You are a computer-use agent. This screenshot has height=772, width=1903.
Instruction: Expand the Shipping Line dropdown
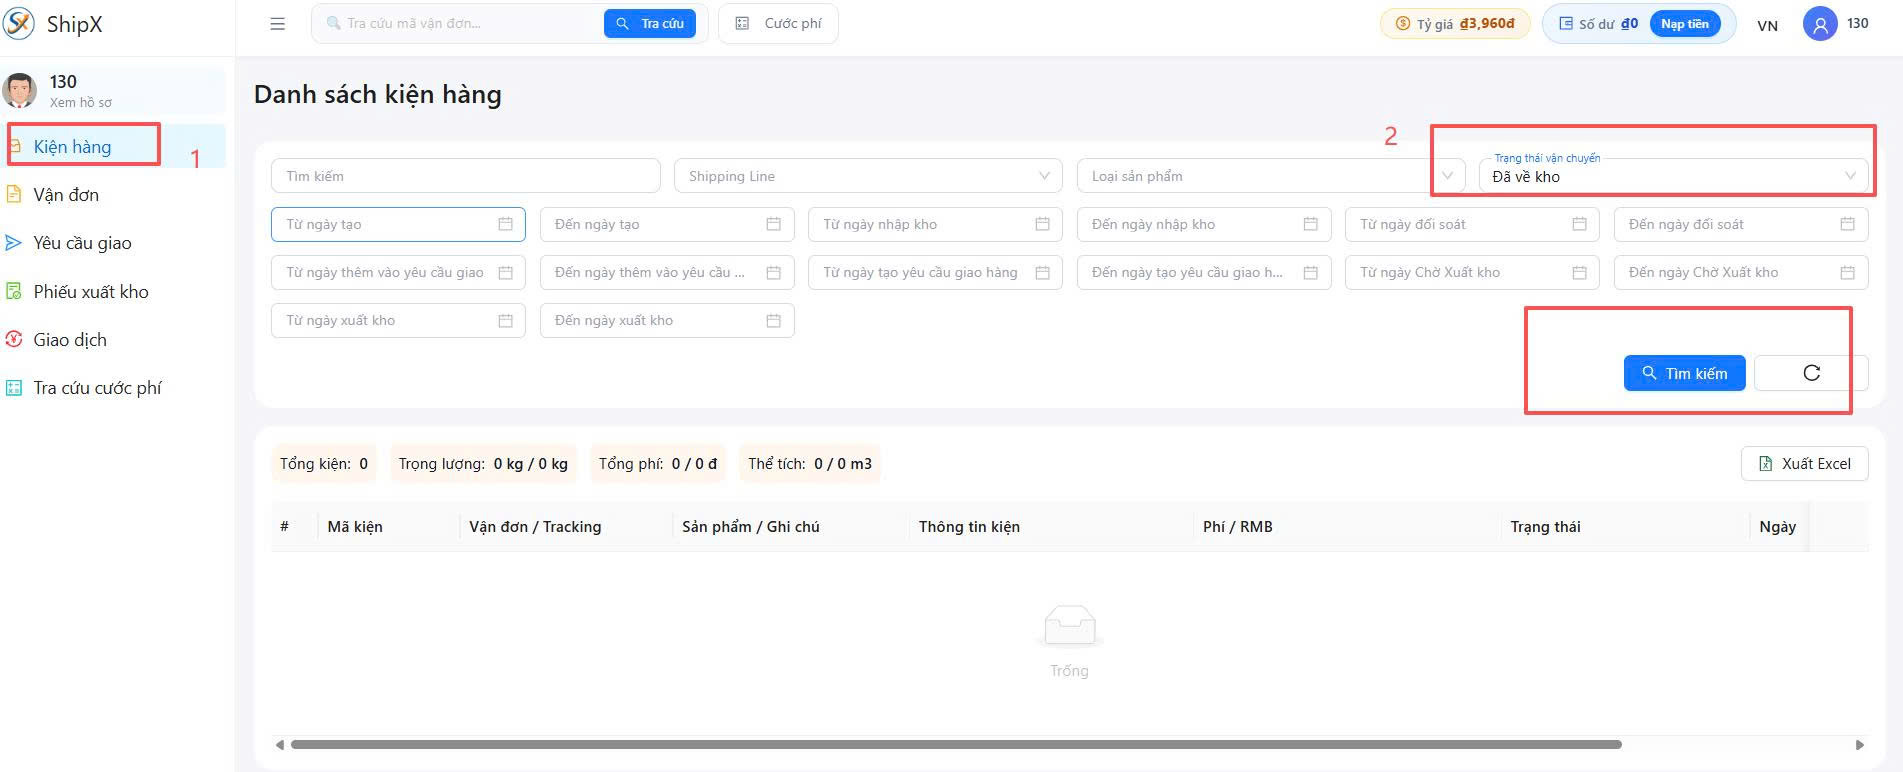[x=869, y=176]
